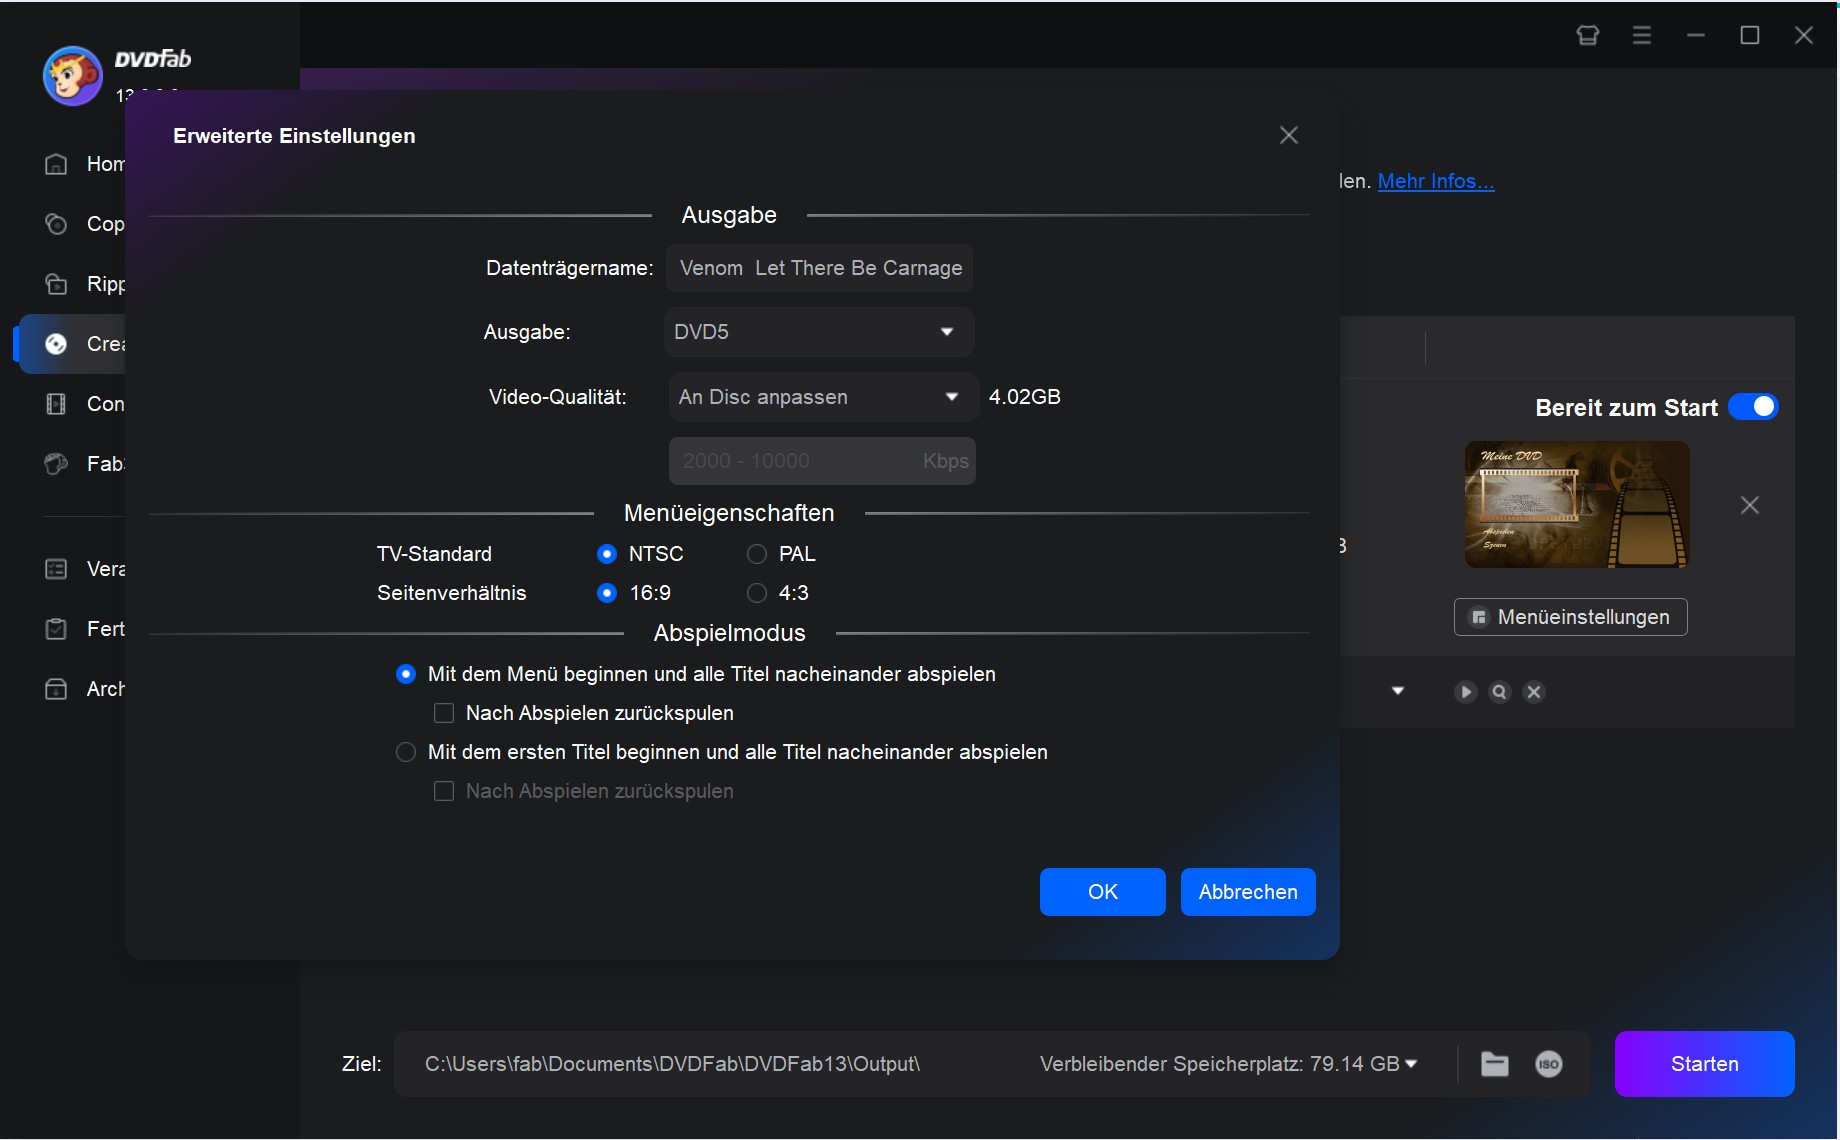Screen dimensions: 1840x1140
Task: Play the title preview icon
Action: [x=1466, y=692]
